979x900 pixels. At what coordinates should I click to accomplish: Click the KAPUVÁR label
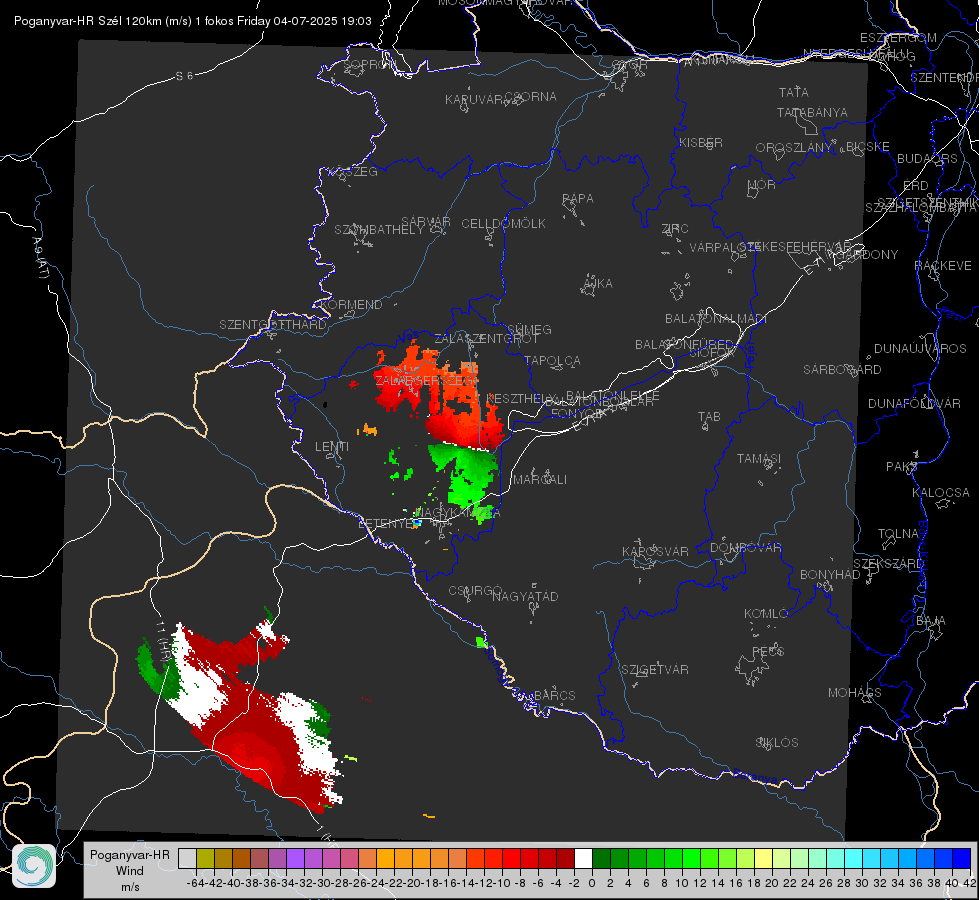[474, 100]
